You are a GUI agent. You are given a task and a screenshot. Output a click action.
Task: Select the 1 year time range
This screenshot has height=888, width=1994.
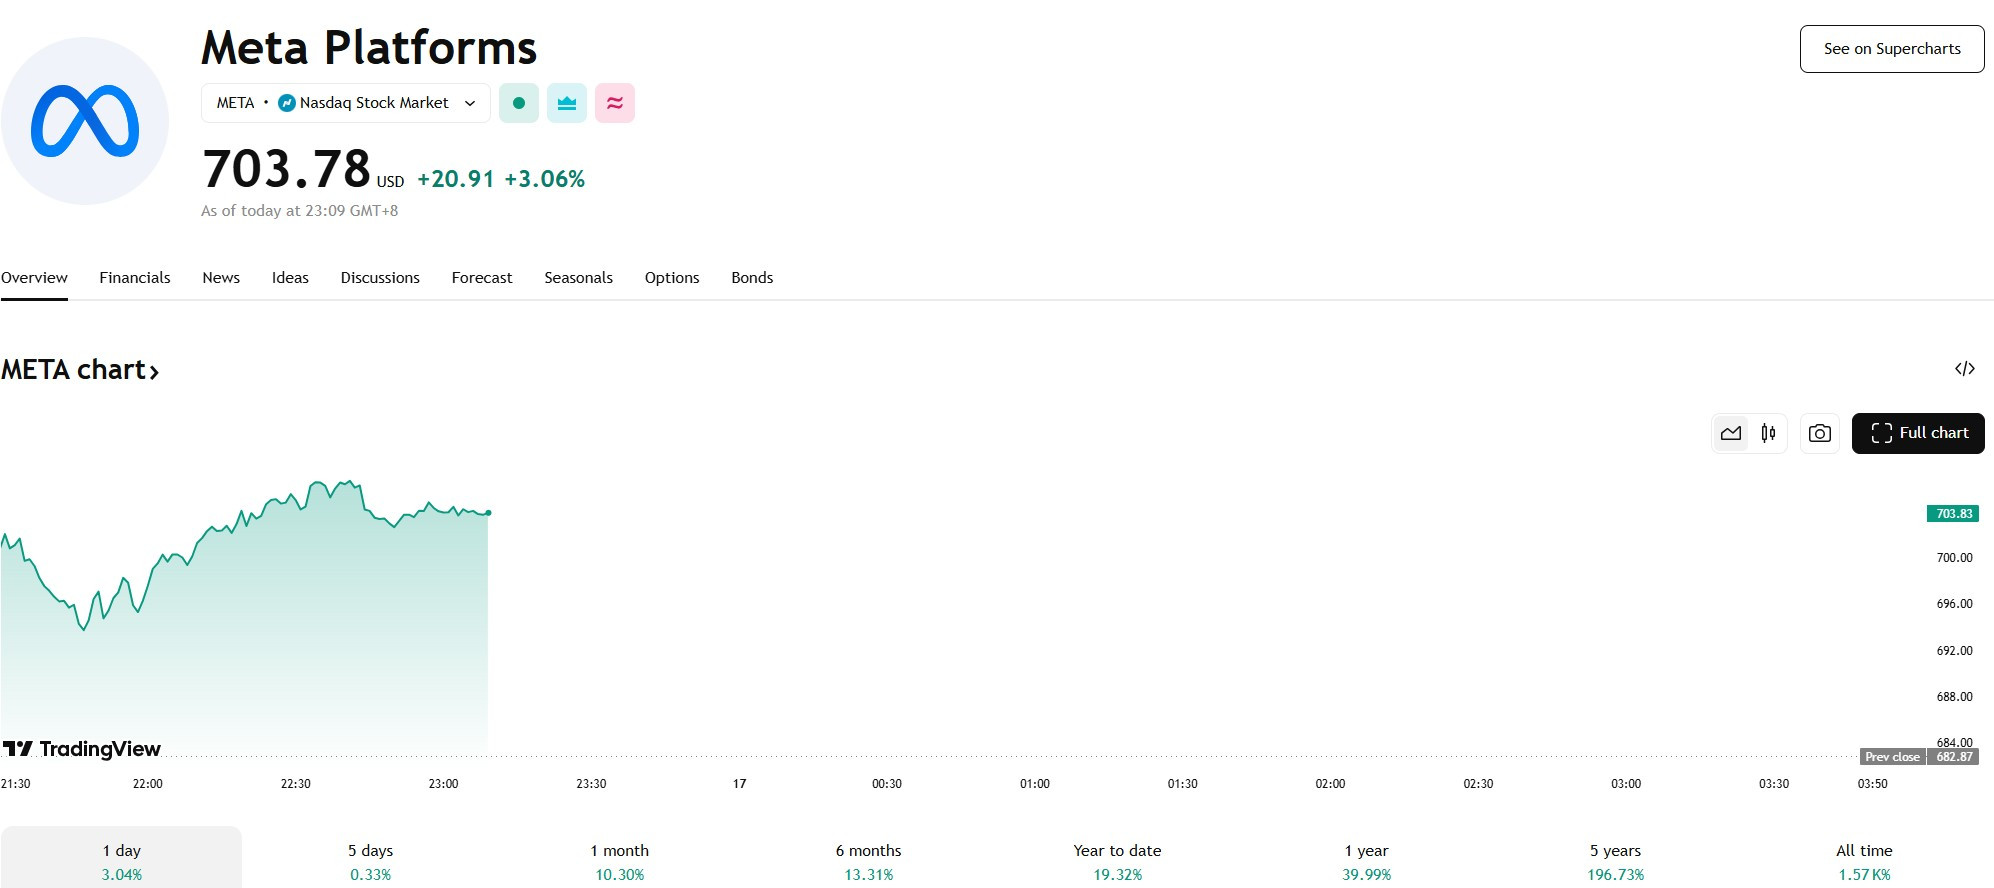pos(1367,860)
